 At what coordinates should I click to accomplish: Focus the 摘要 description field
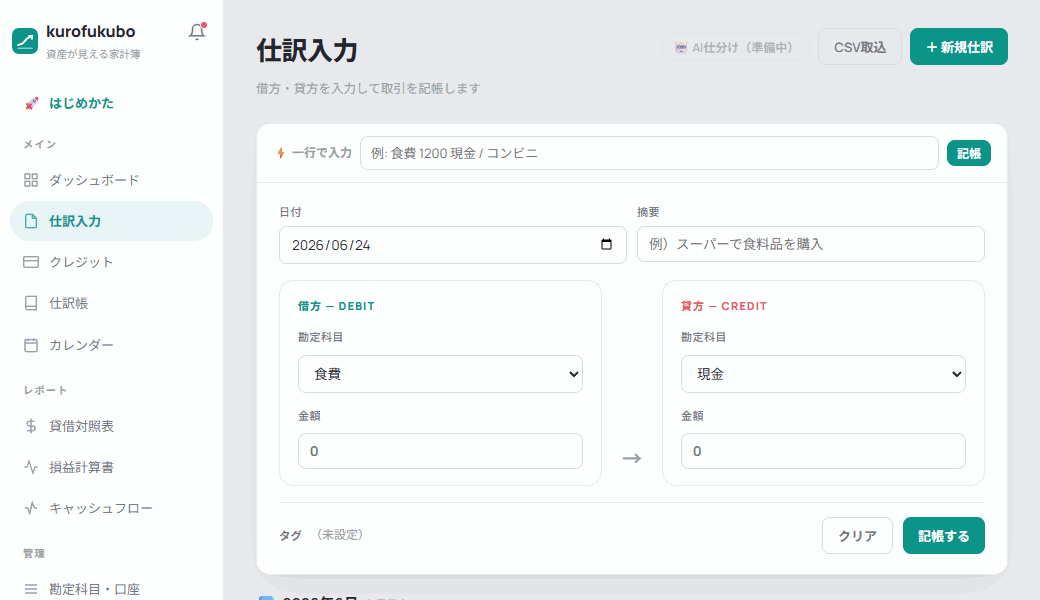point(811,244)
